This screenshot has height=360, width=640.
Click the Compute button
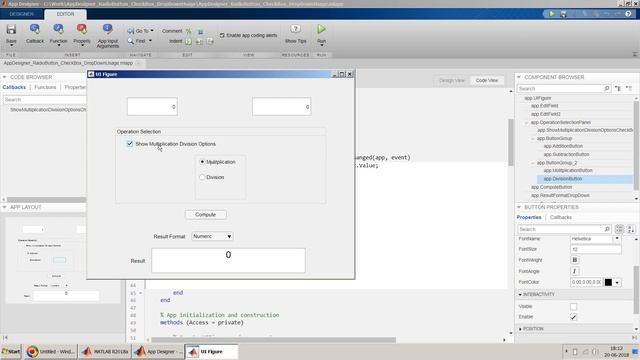click(x=205, y=215)
